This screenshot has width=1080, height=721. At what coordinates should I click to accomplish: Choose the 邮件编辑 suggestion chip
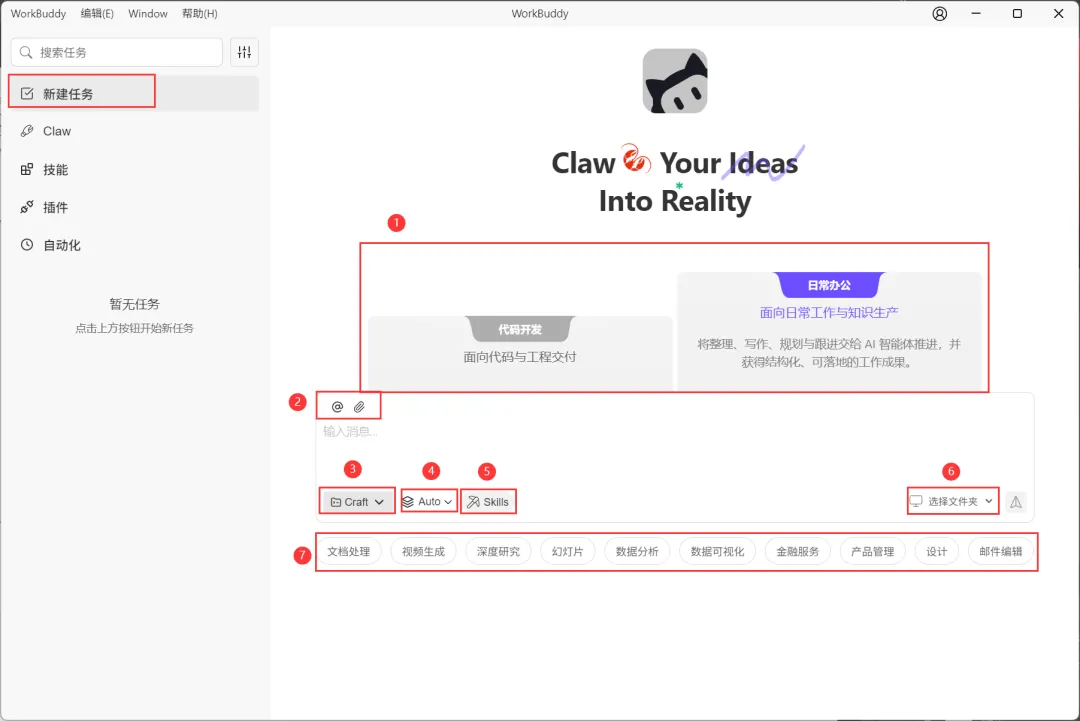click(1001, 552)
